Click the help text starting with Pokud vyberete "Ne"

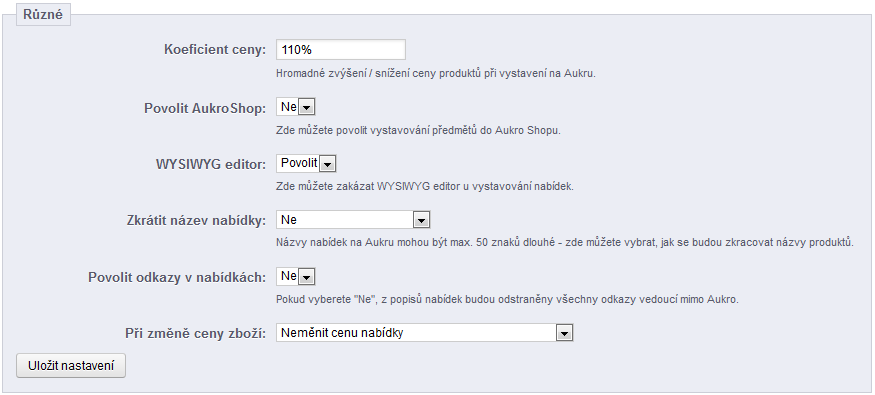507,300
